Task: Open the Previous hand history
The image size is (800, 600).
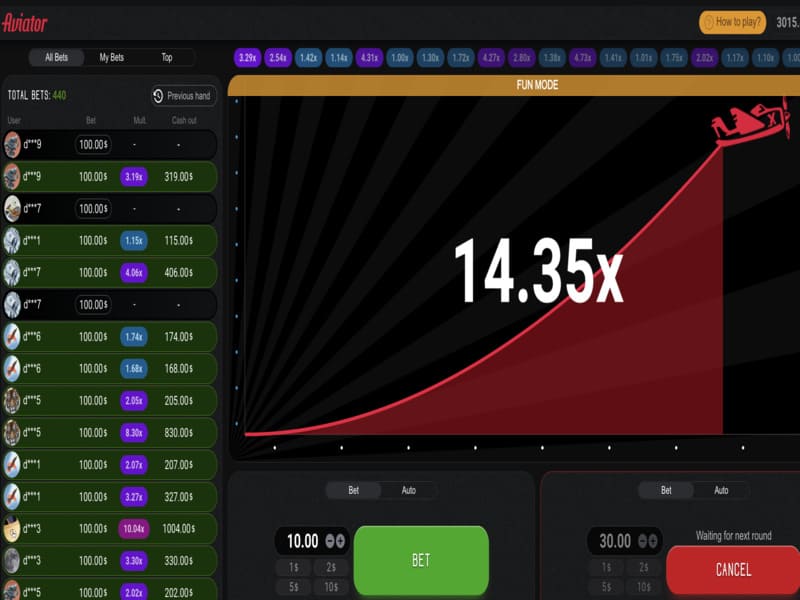Action: [182, 96]
